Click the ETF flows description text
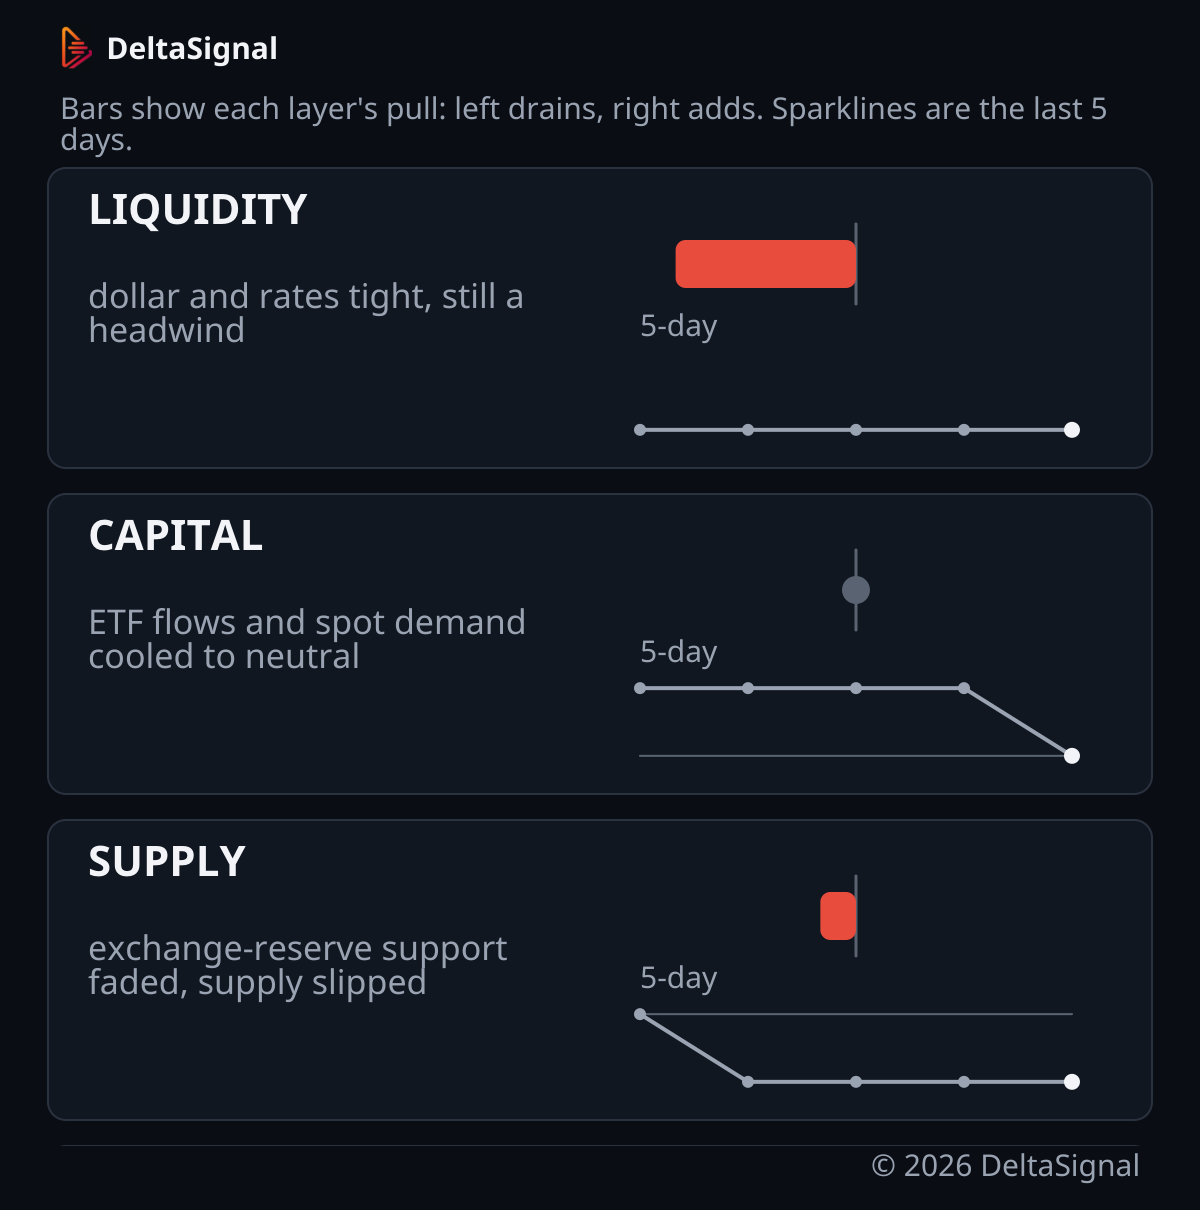 (307, 639)
